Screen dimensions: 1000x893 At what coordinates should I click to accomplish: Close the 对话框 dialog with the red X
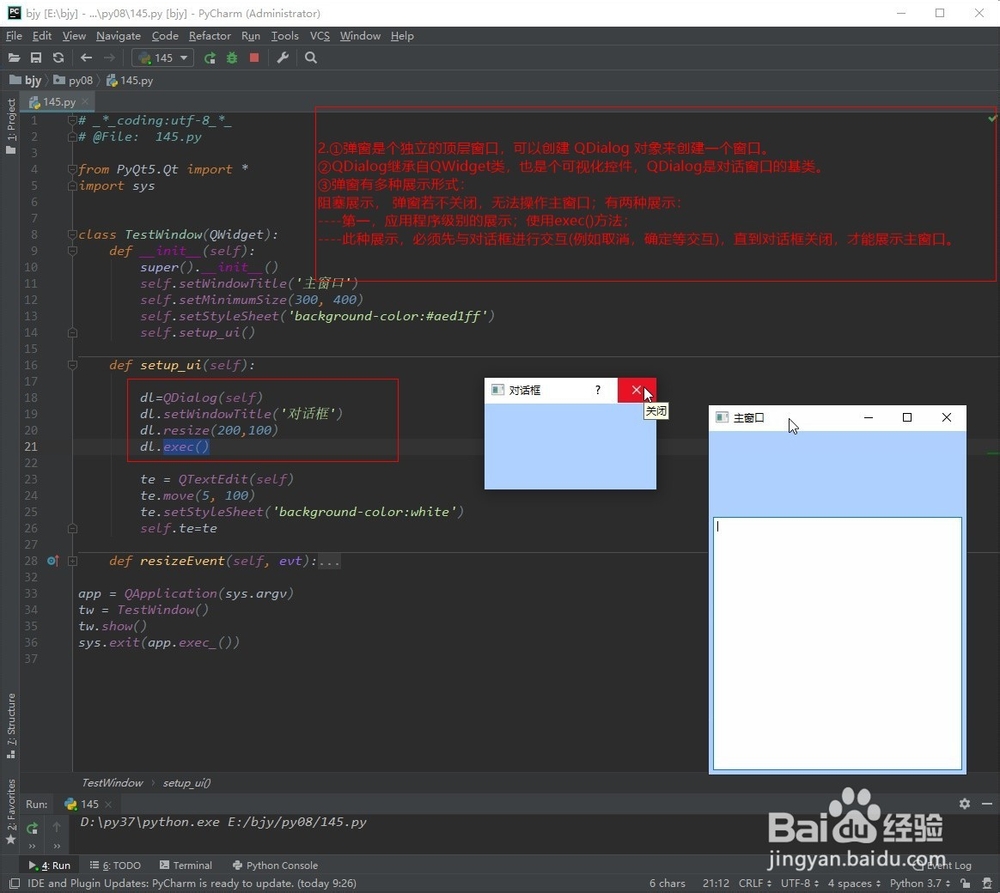[x=636, y=390]
